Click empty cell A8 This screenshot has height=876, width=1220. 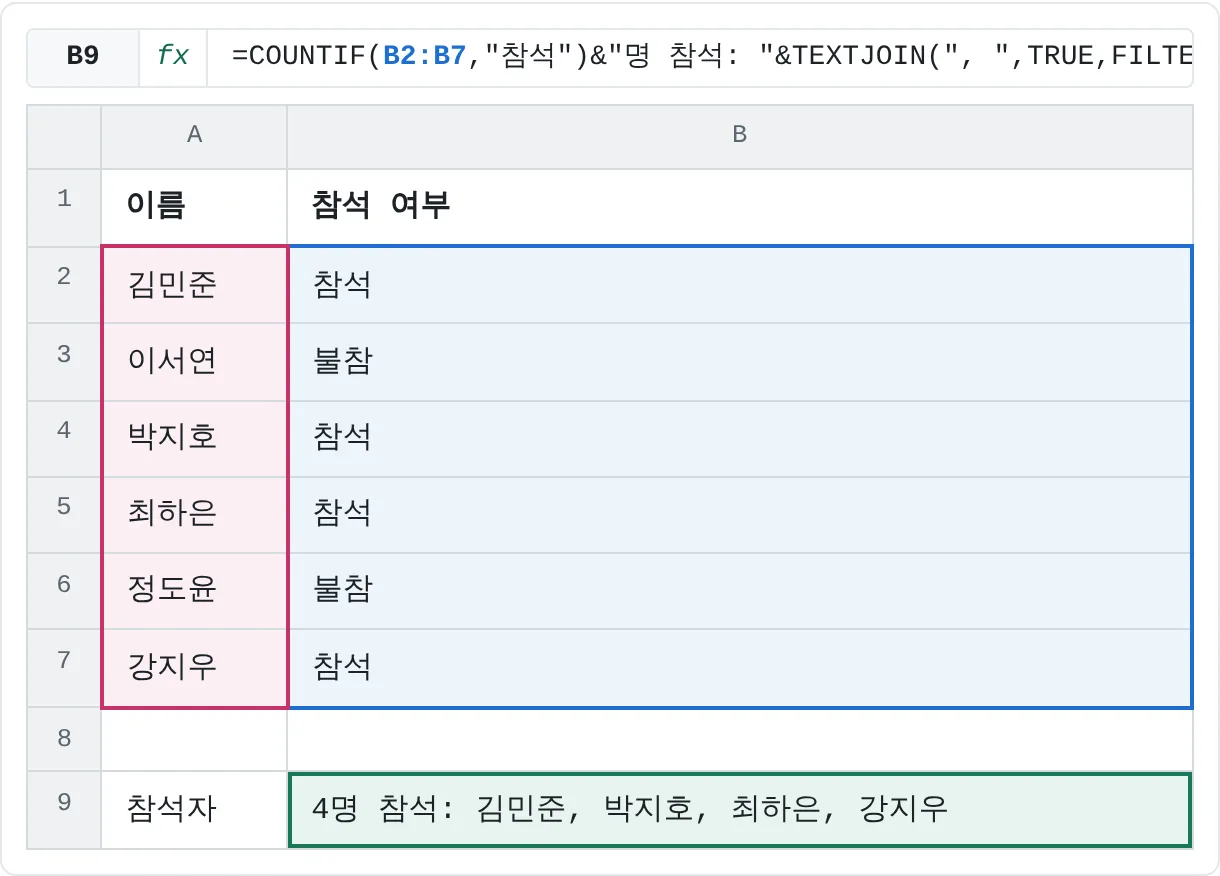coord(194,739)
